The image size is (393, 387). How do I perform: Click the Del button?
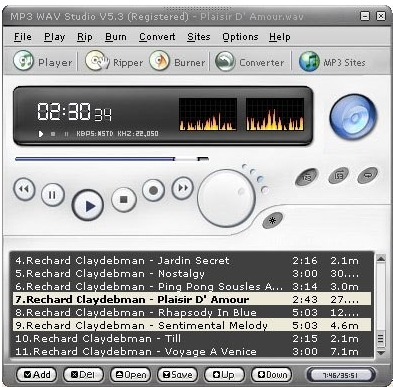pyautogui.click(x=83, y=375)
